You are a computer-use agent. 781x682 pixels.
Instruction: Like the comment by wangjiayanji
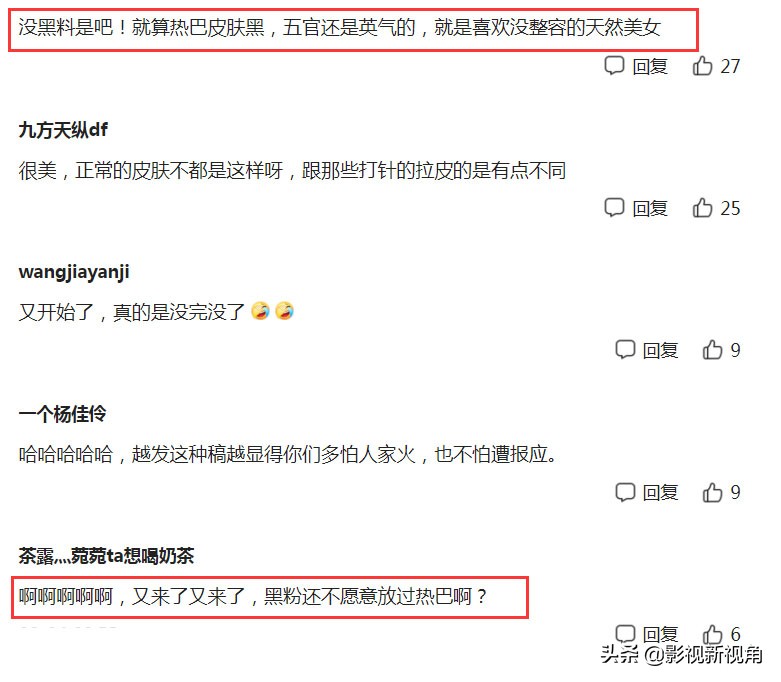tap(712, 350)
